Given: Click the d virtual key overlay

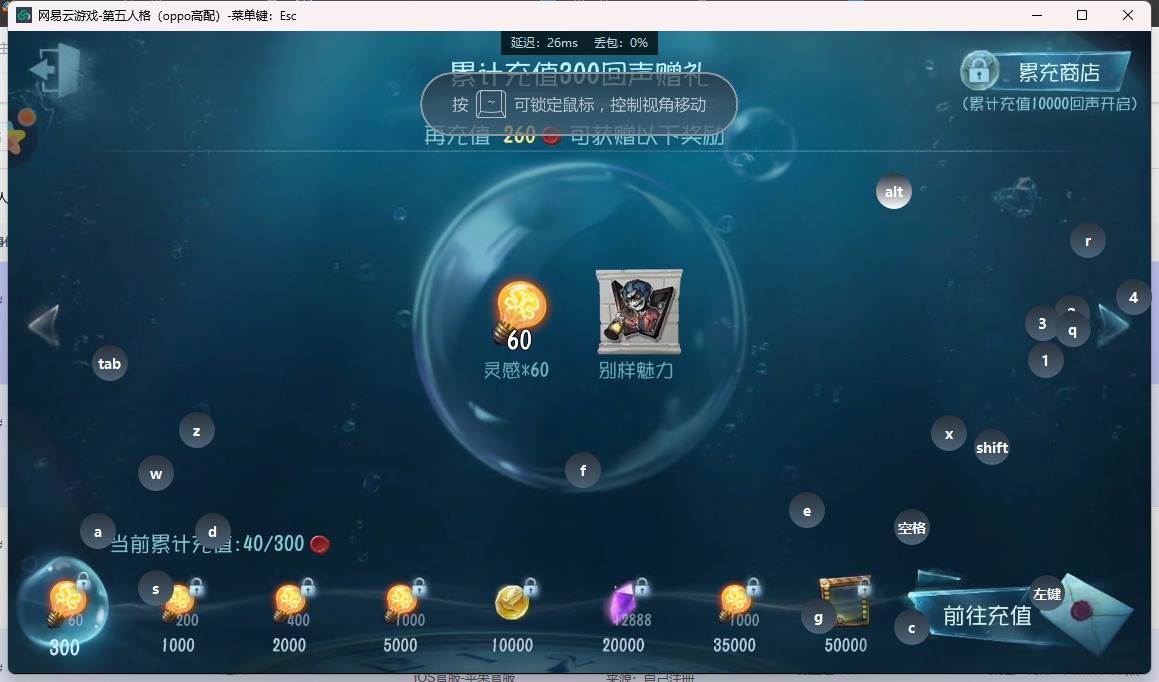Looking at the screenshot, I should [212, 531].
